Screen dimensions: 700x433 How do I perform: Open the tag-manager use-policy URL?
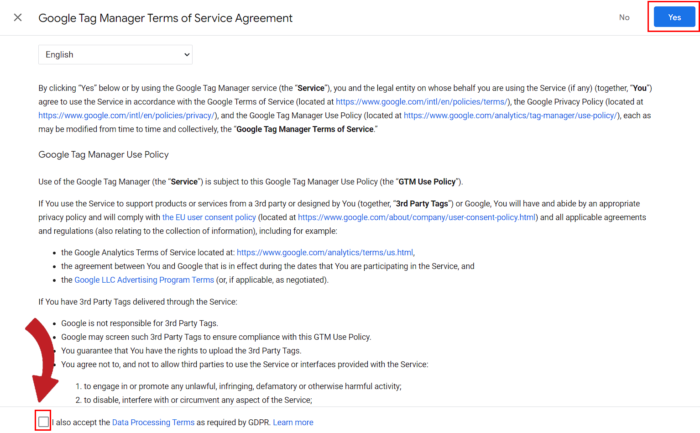[x=510, y=116]
